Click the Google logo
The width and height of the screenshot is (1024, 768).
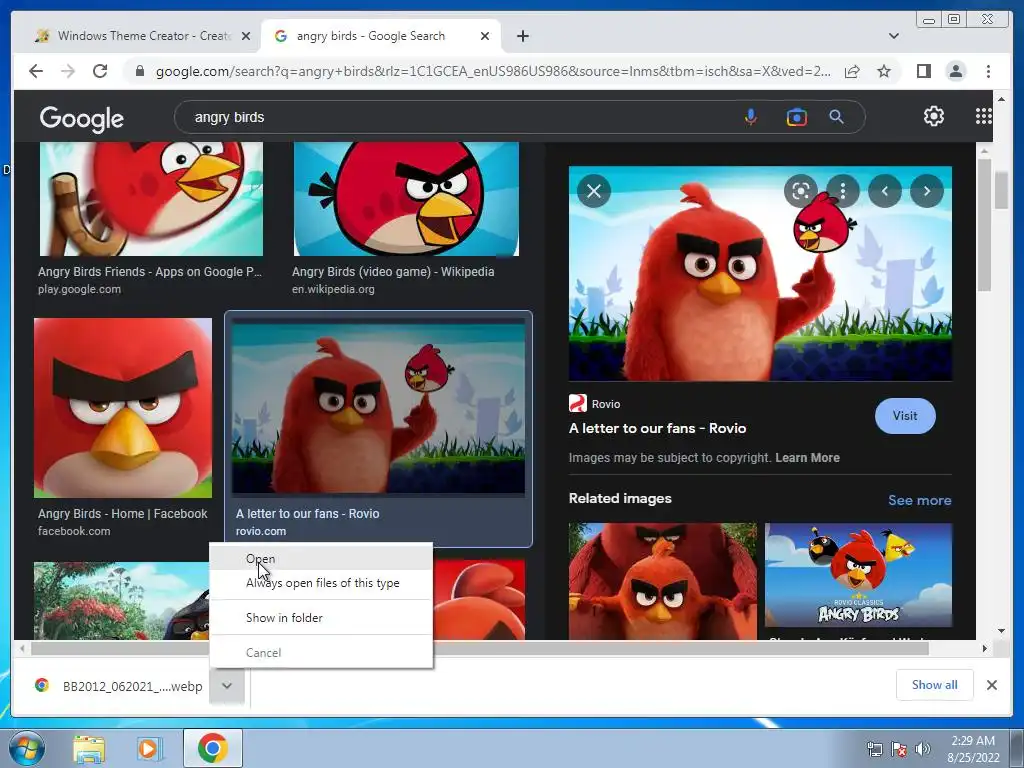[x=82, y=118]
